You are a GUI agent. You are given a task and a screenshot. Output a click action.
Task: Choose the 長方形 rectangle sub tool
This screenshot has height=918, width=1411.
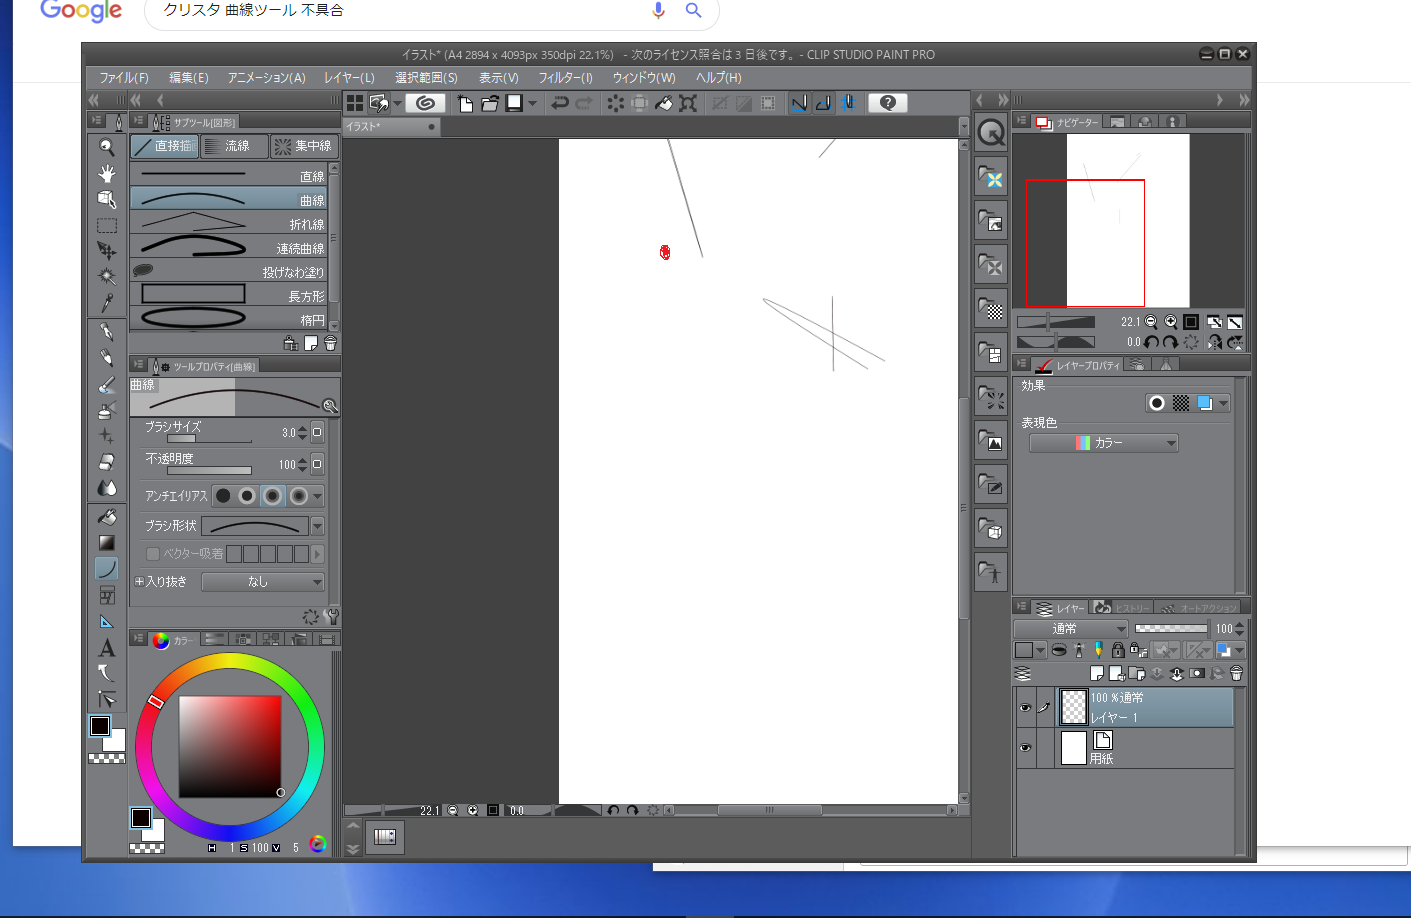point(229,294)
